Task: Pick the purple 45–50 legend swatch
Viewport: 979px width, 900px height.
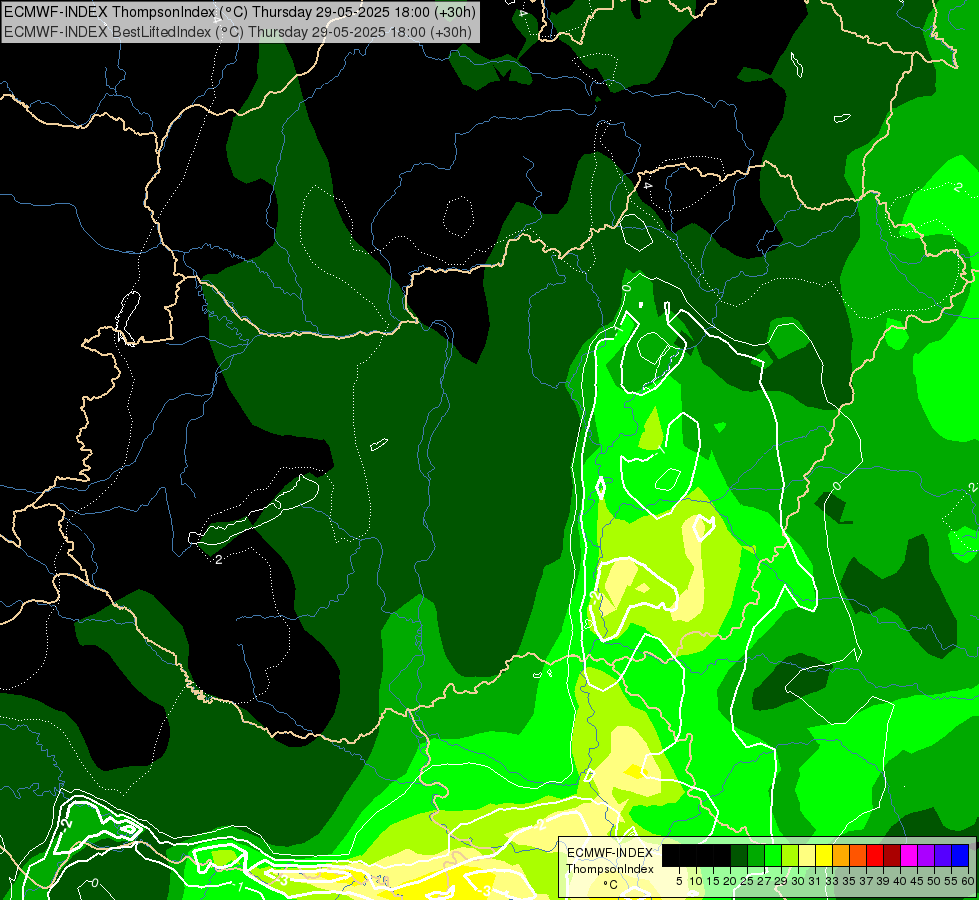Action: click(925, 855)
